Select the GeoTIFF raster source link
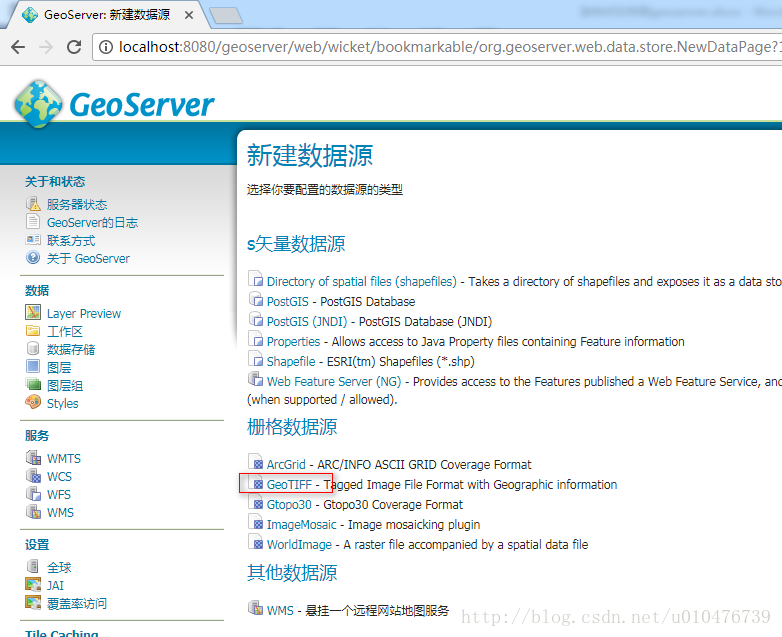 (x=289, y=485)
